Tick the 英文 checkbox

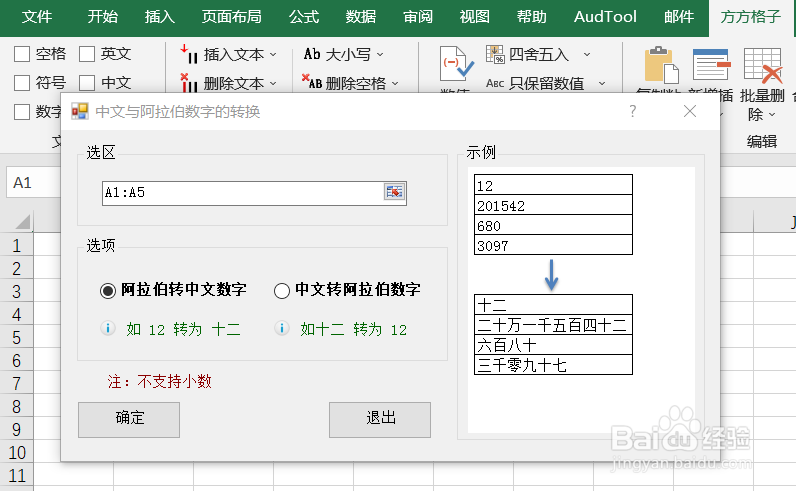[87, 54]
